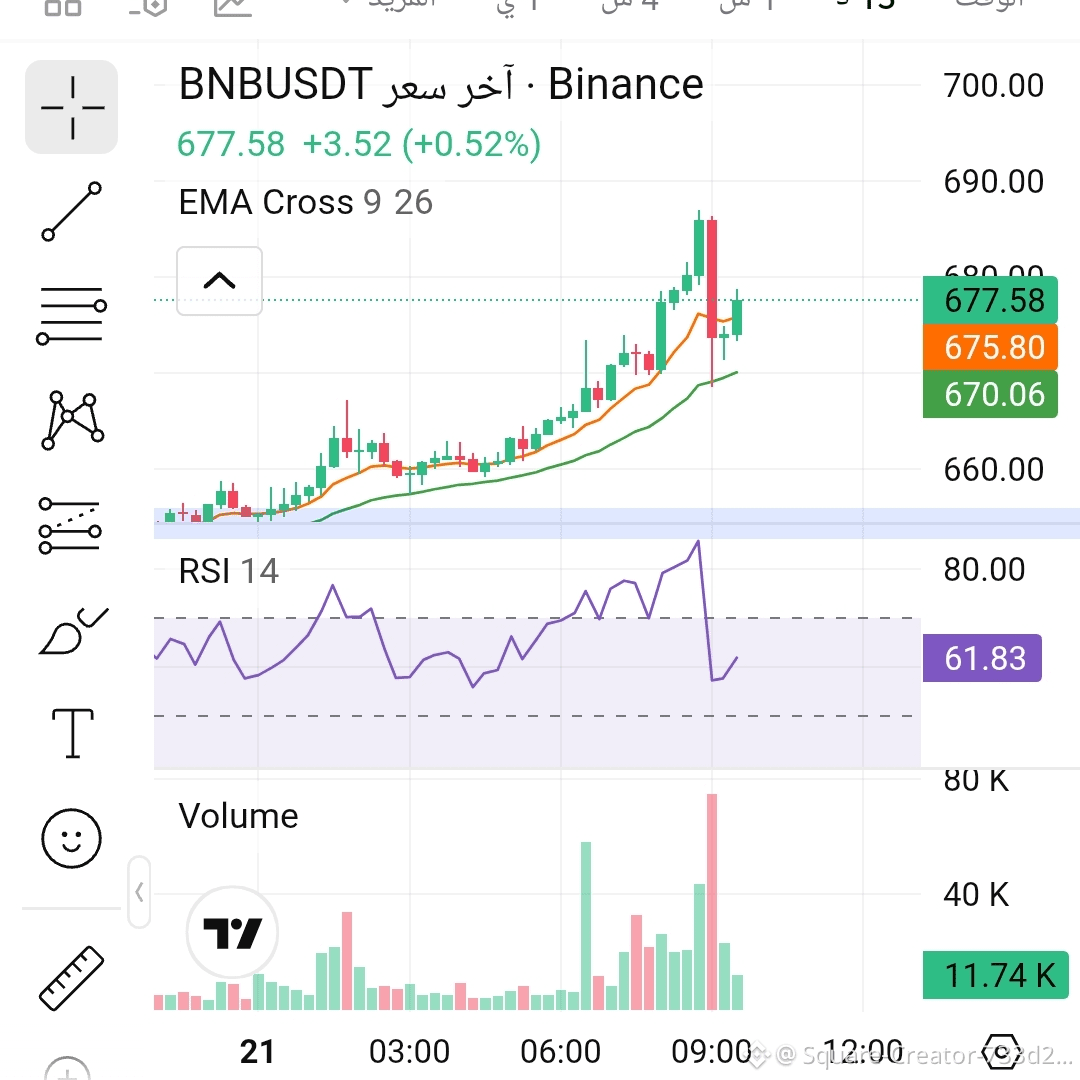
Task: Click the 21 date axis label
Action: tap(257, 1052)
